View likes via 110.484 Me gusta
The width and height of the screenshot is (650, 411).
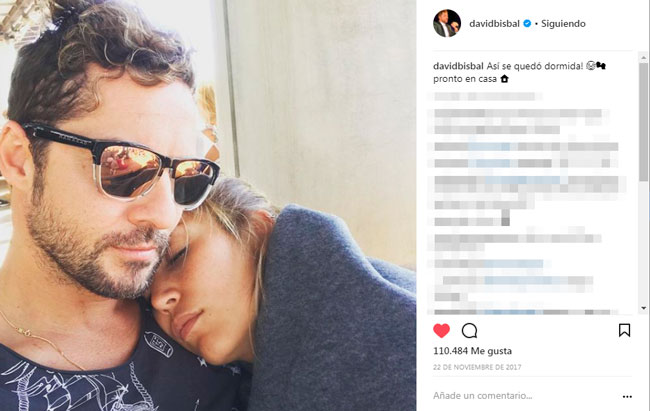[x=472, y=351]
